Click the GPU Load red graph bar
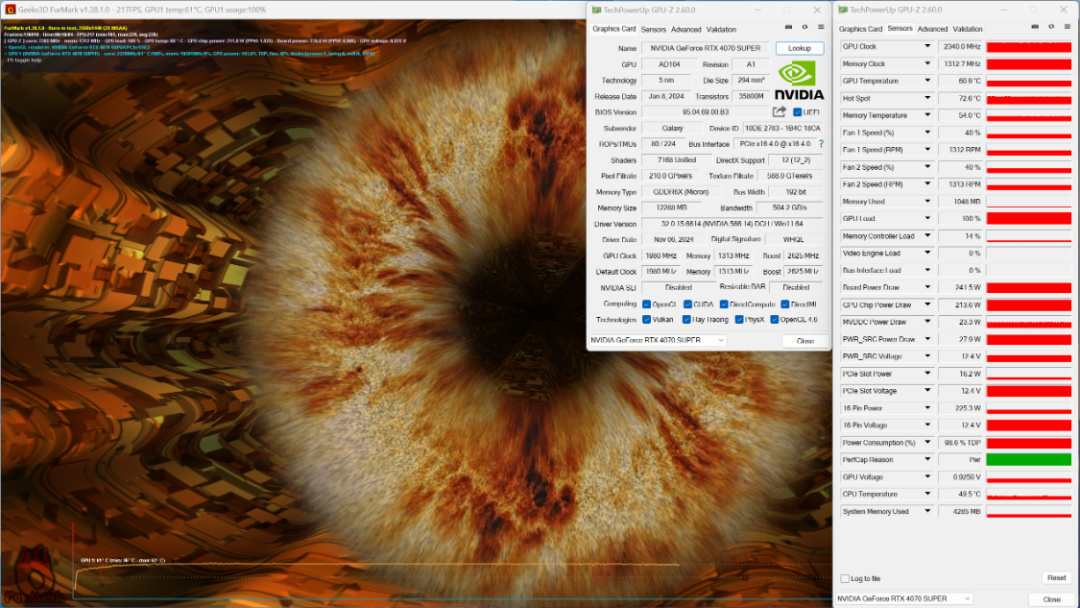 [1028, 218]
